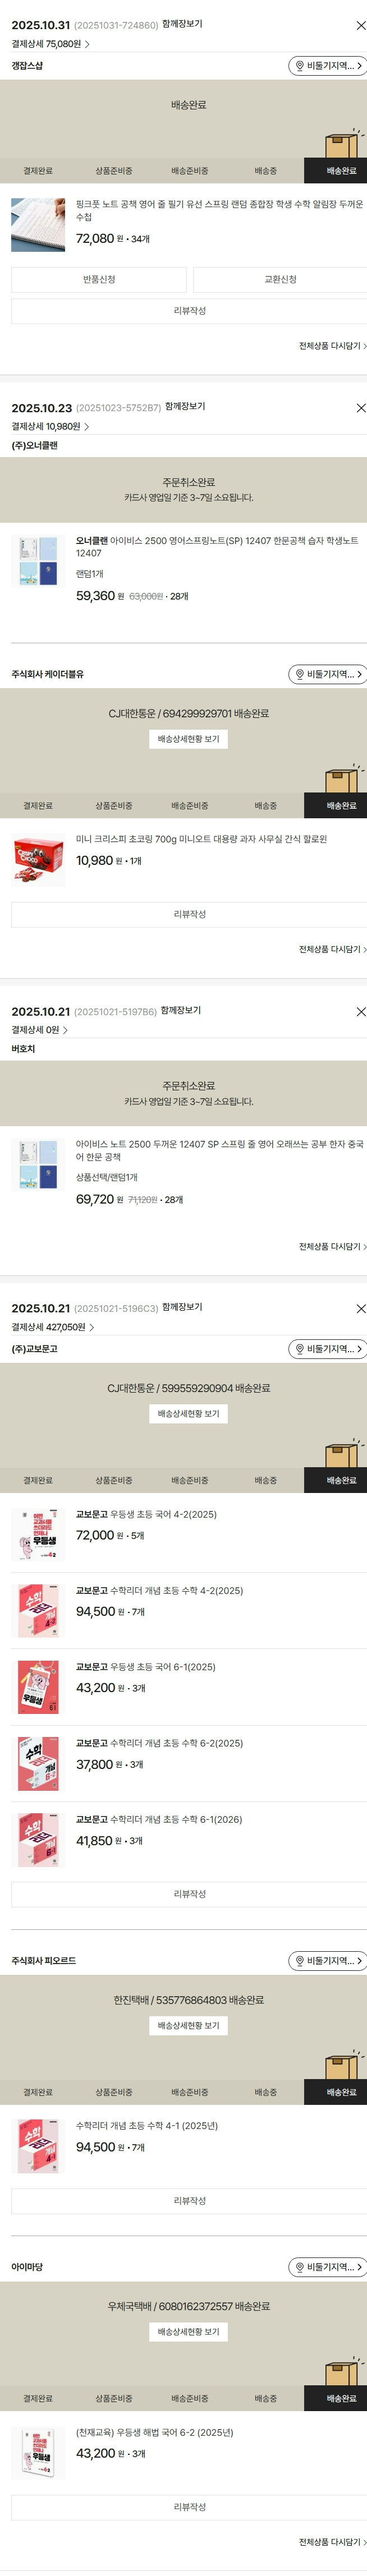This screenshot has width=367, height=2576.
Task: Expand 결제상세 427,050원 payment details
Action: (53, 1327)
